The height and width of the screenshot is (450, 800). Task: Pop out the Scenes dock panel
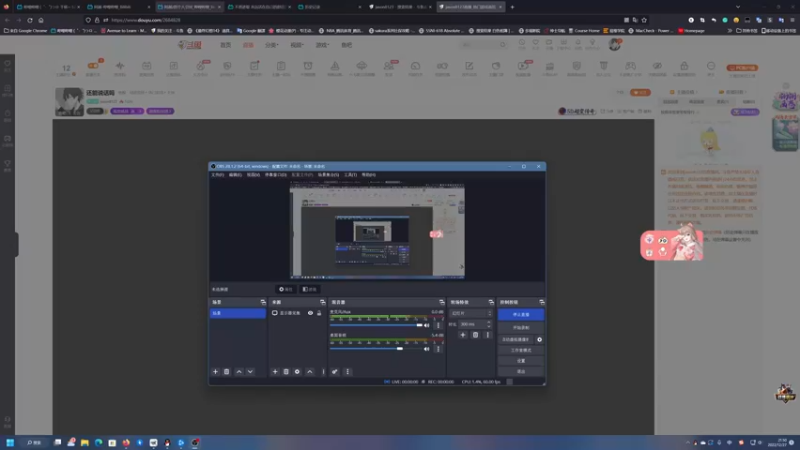[x=263, y=302]
